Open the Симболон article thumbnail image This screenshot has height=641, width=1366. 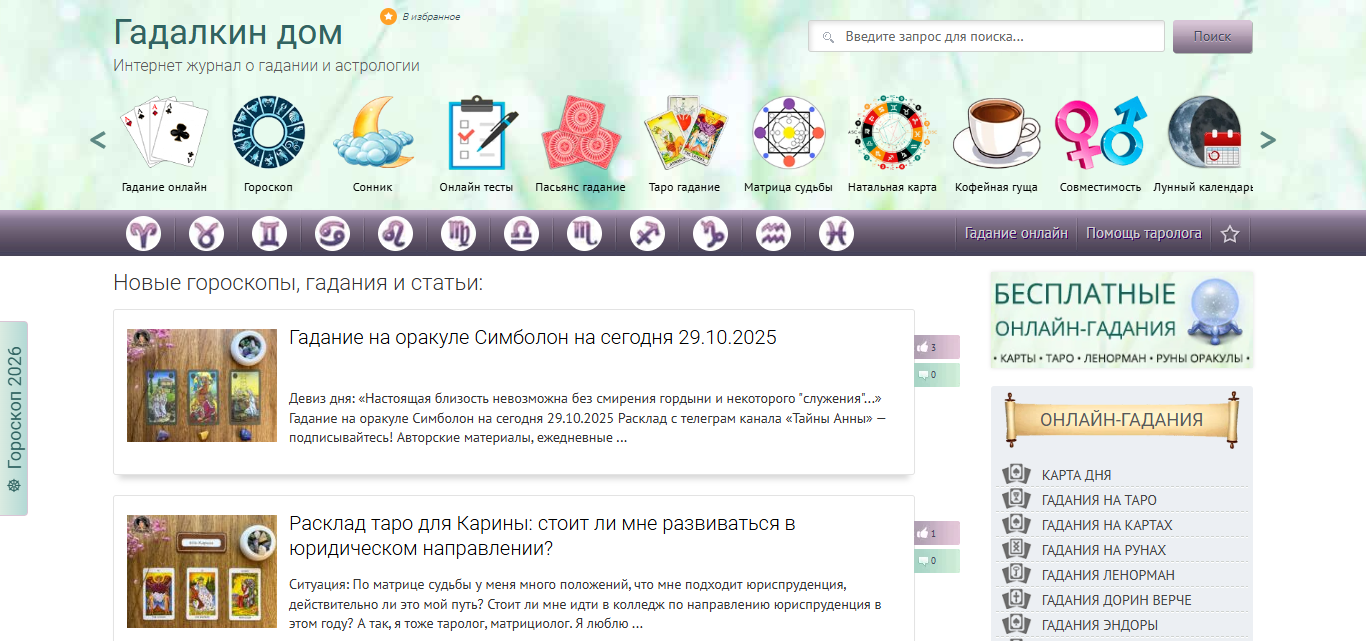[x=202, y=385]
